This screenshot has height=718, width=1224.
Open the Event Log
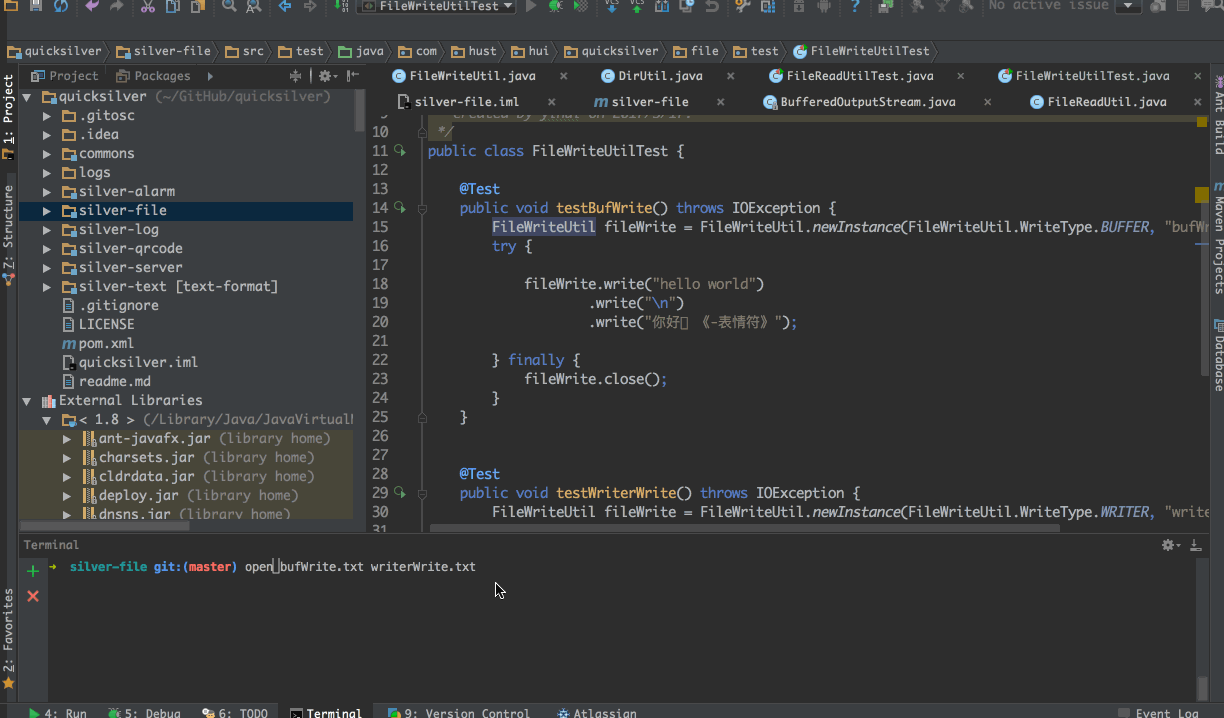click(x=1160, y=712)
